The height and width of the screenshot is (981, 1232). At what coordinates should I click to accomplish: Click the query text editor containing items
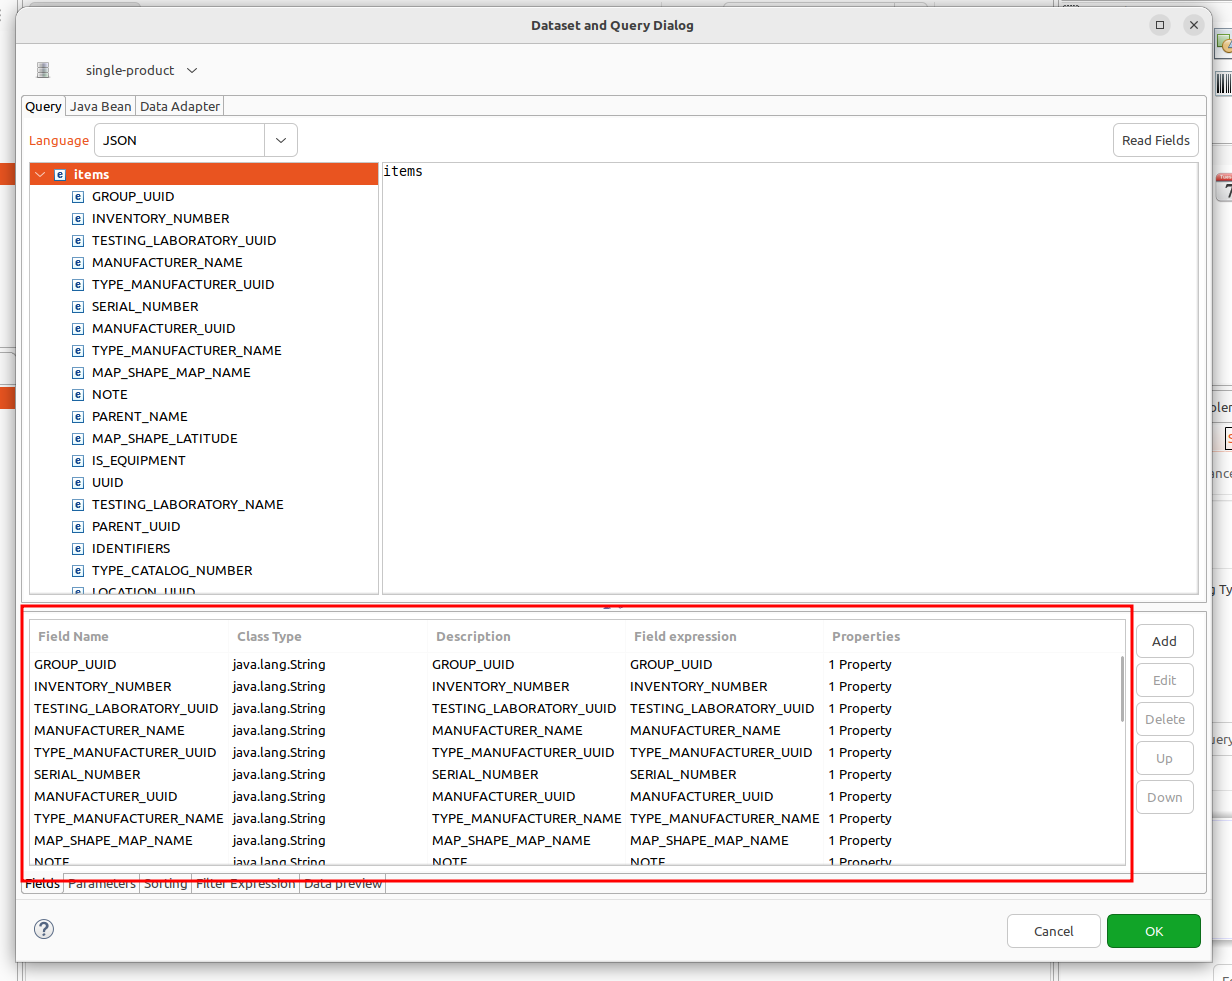point(789,378)
